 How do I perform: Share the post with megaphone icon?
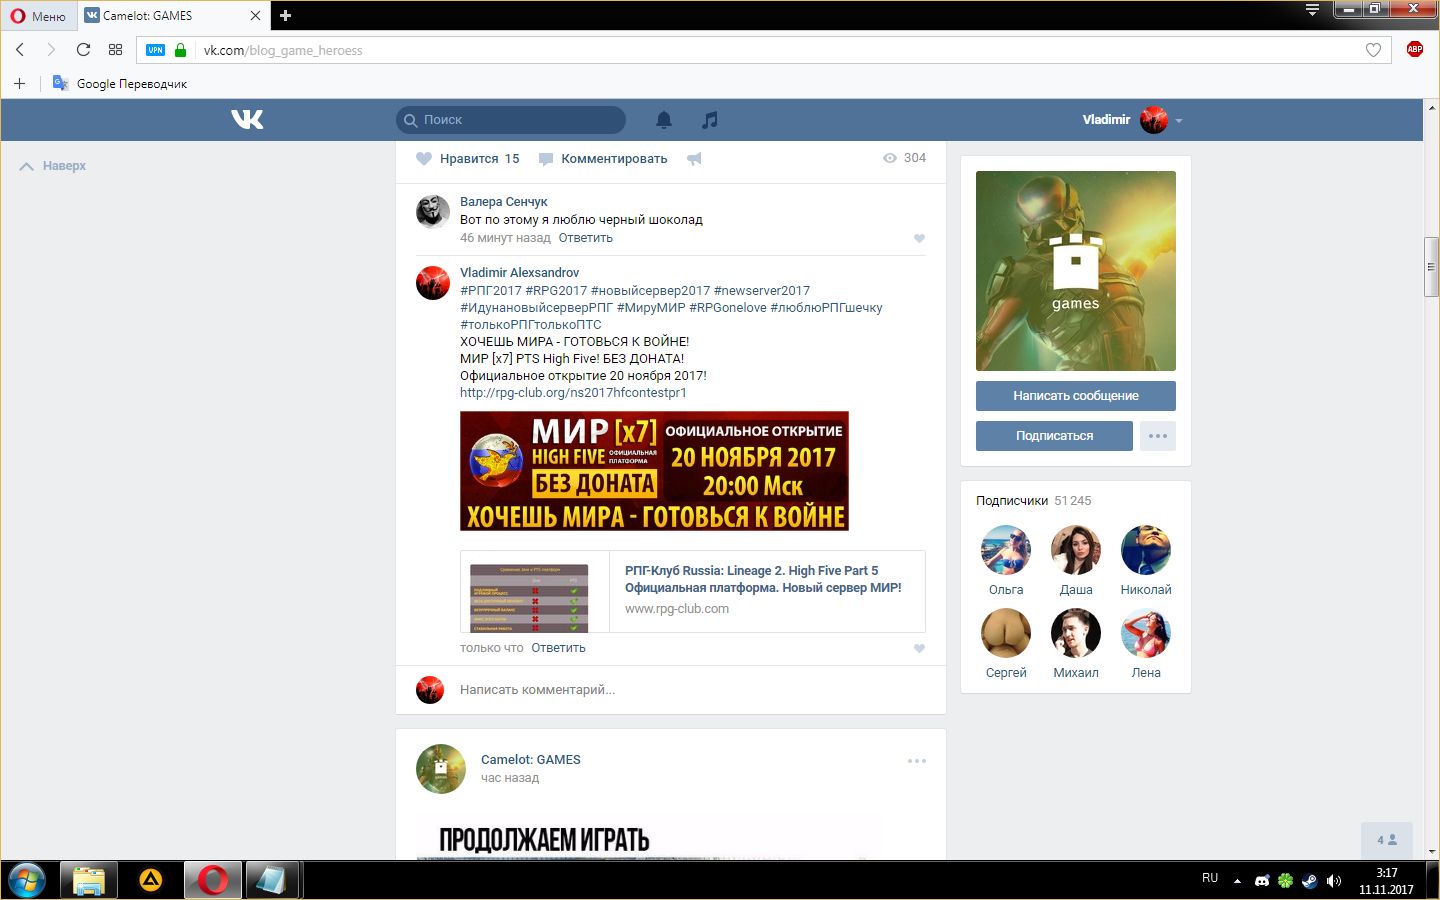(x=694, y=159)
